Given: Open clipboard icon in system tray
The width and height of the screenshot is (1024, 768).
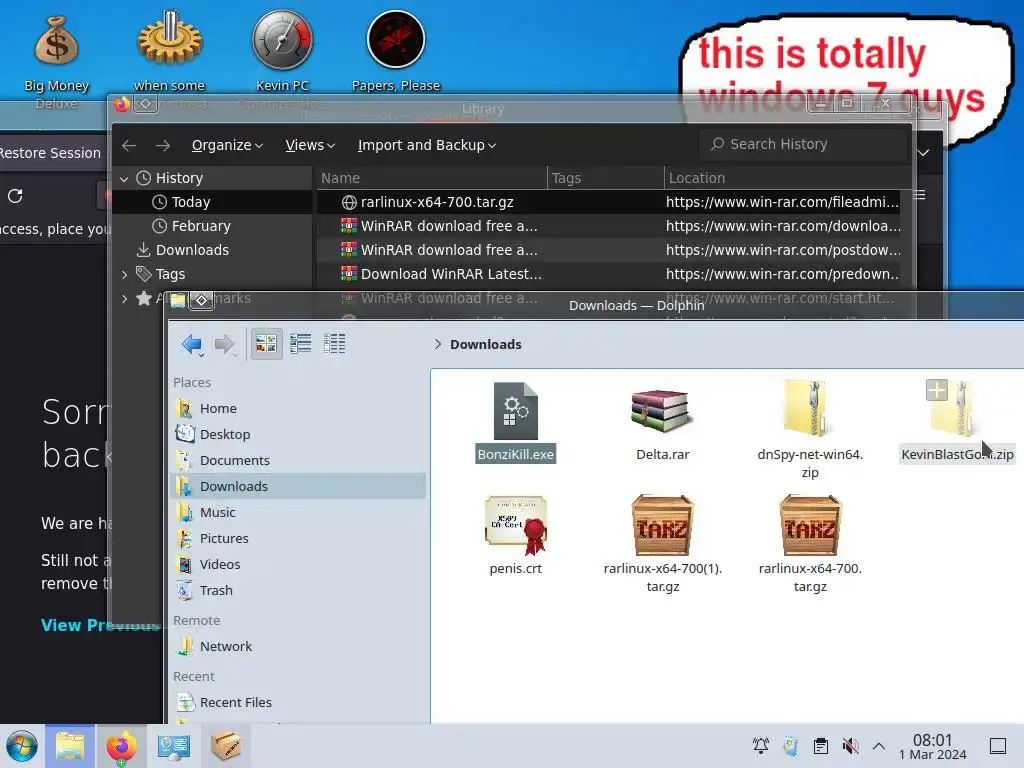Looking at the screenshot, I should tap(820, 746).
